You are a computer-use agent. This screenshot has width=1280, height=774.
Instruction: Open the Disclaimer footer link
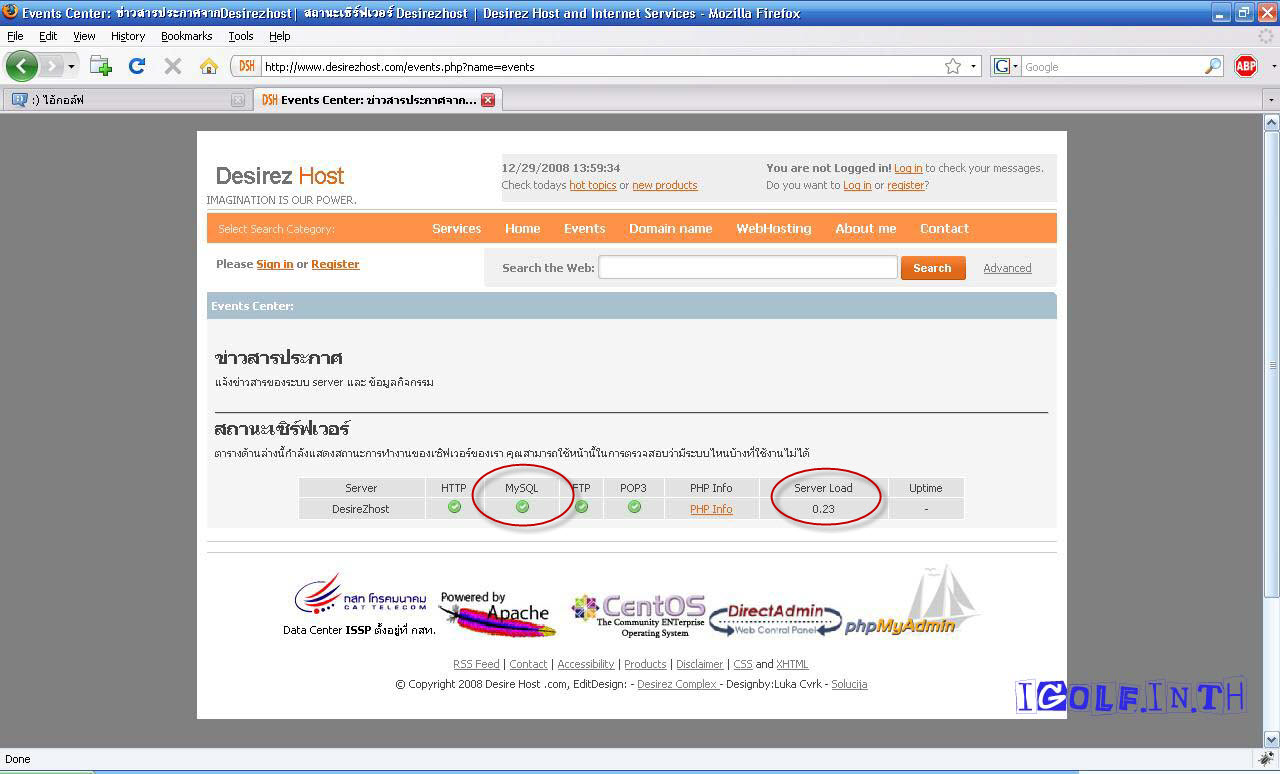pyautogui.click(x=699, y=664)
